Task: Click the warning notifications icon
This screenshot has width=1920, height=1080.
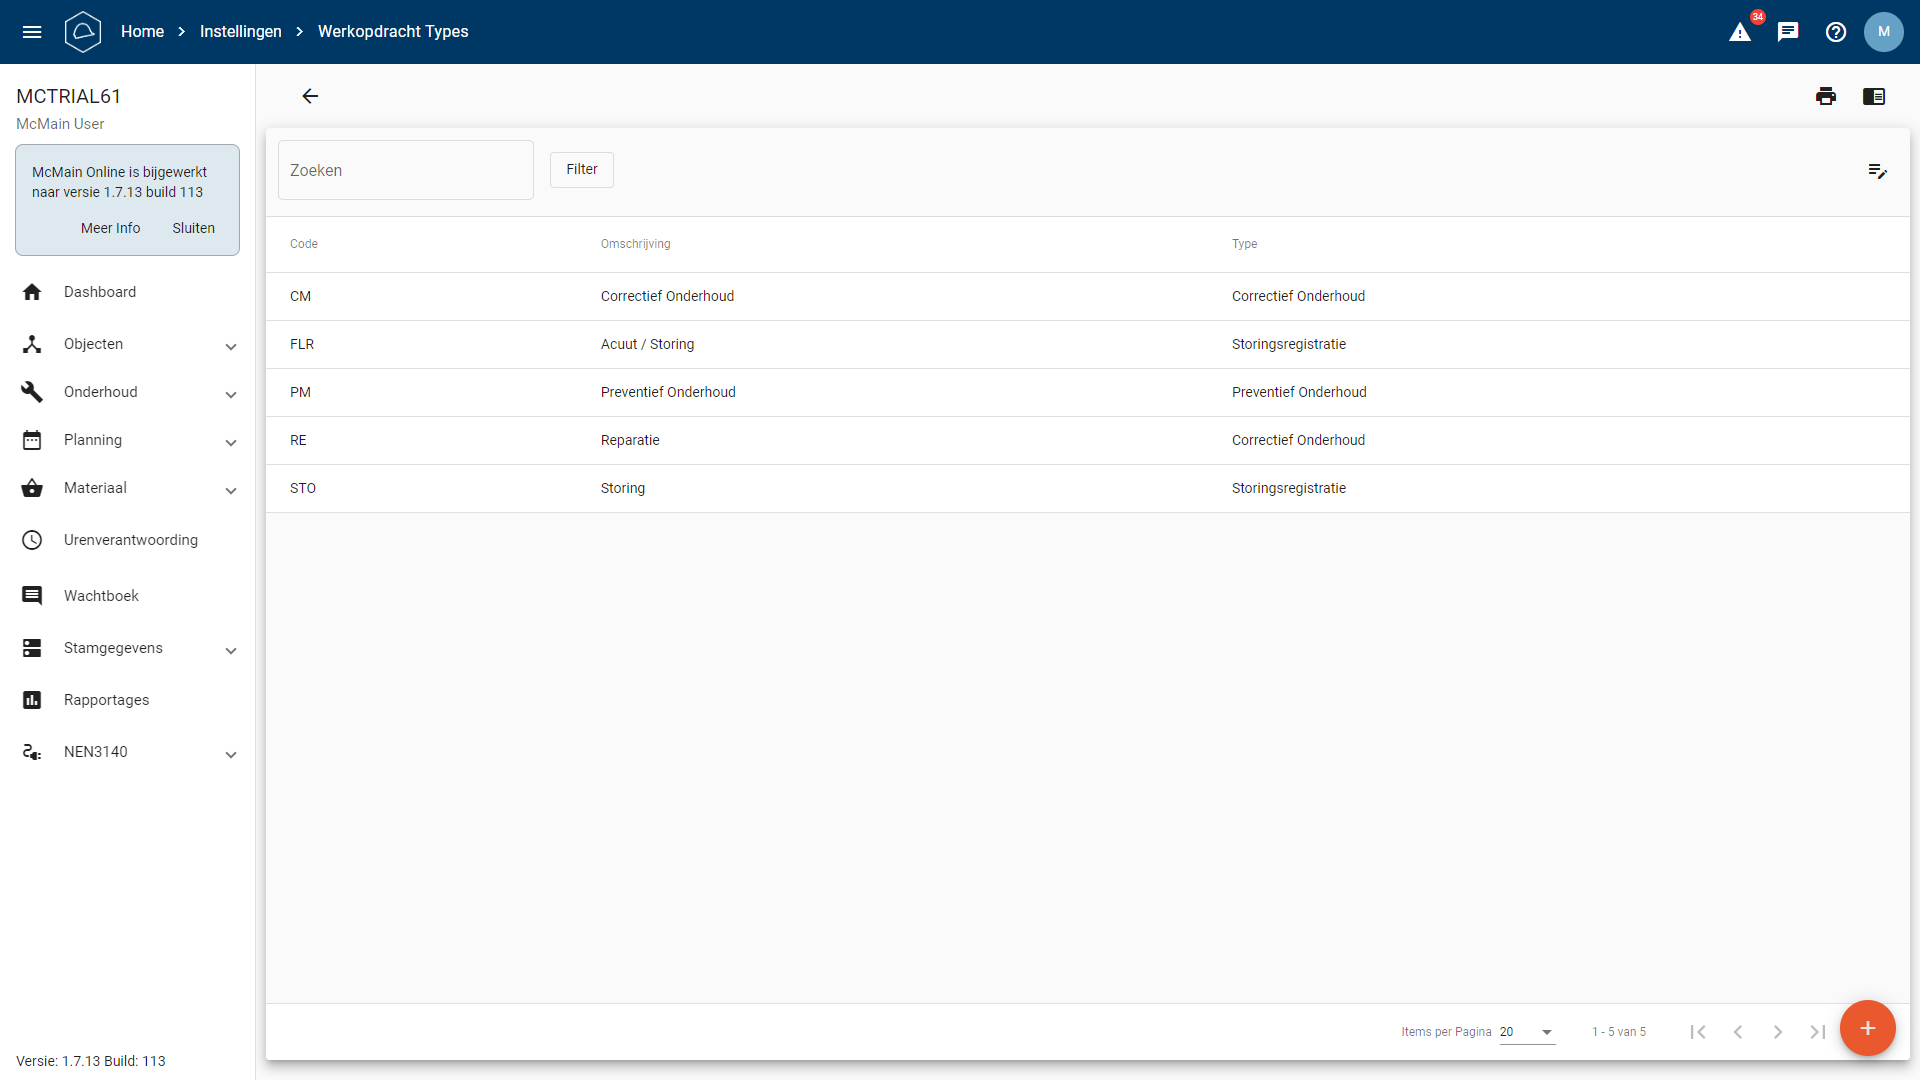Action: (1740, 32)
